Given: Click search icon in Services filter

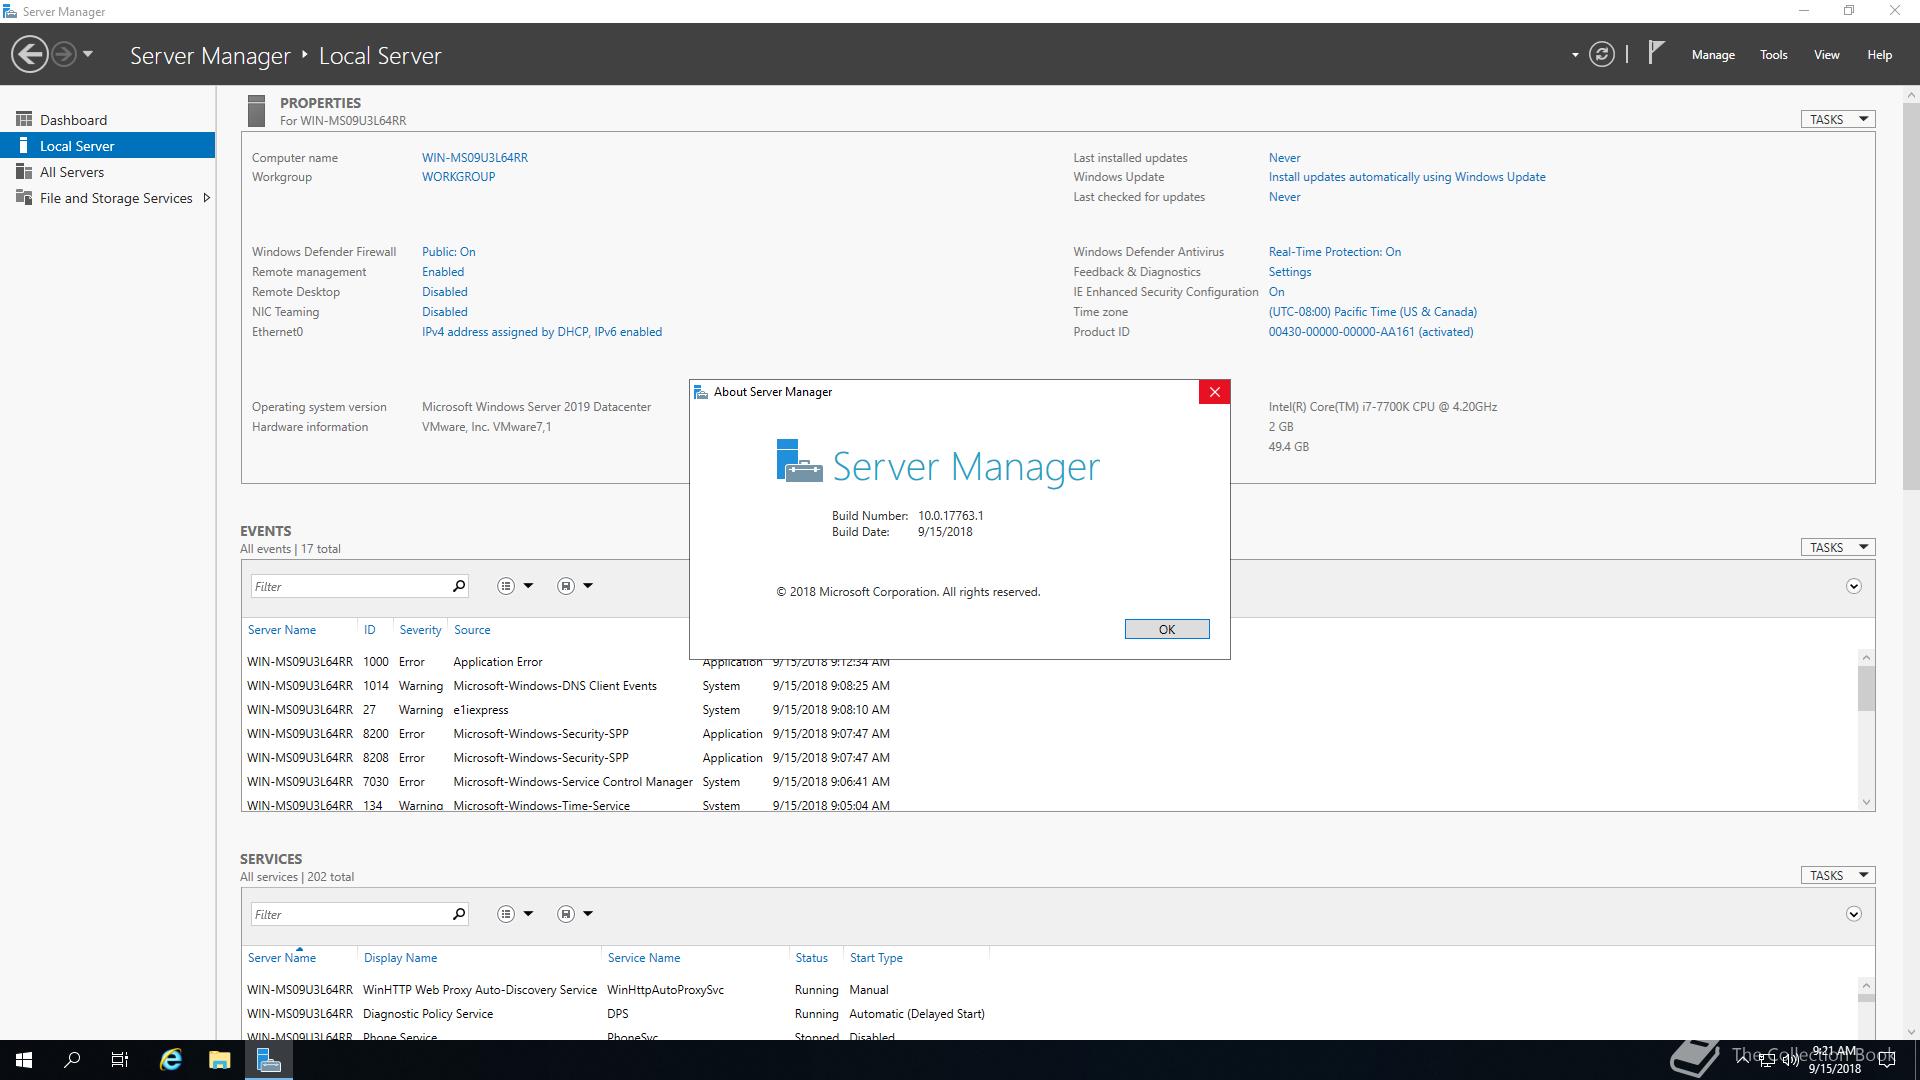Looking at the screenshot, I should [x=459, y=914].
